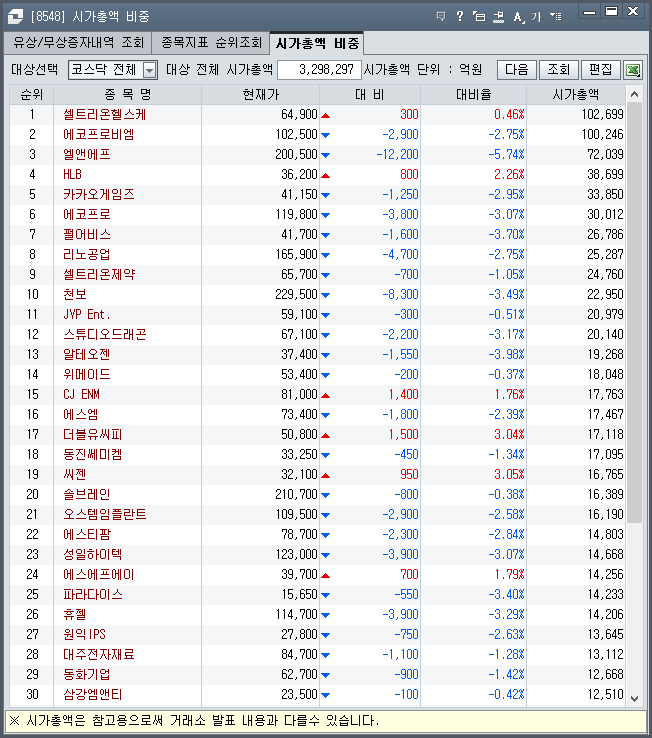This screenshot has height=738, width=652.
Task: Click the 다음 button
Action: 517,70
